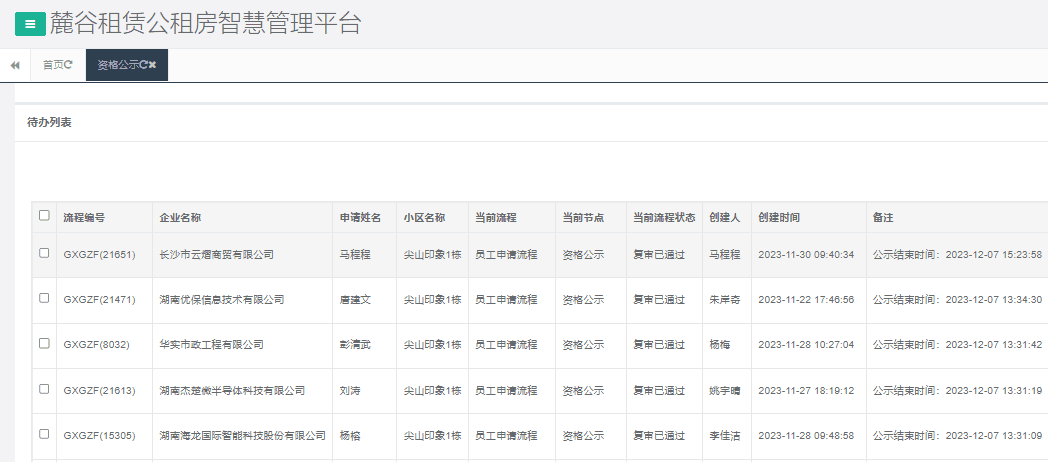The width and height of the screenshot is (1048, 462).
Task: Click the 创建时间 column header
Action: point(779,217)
